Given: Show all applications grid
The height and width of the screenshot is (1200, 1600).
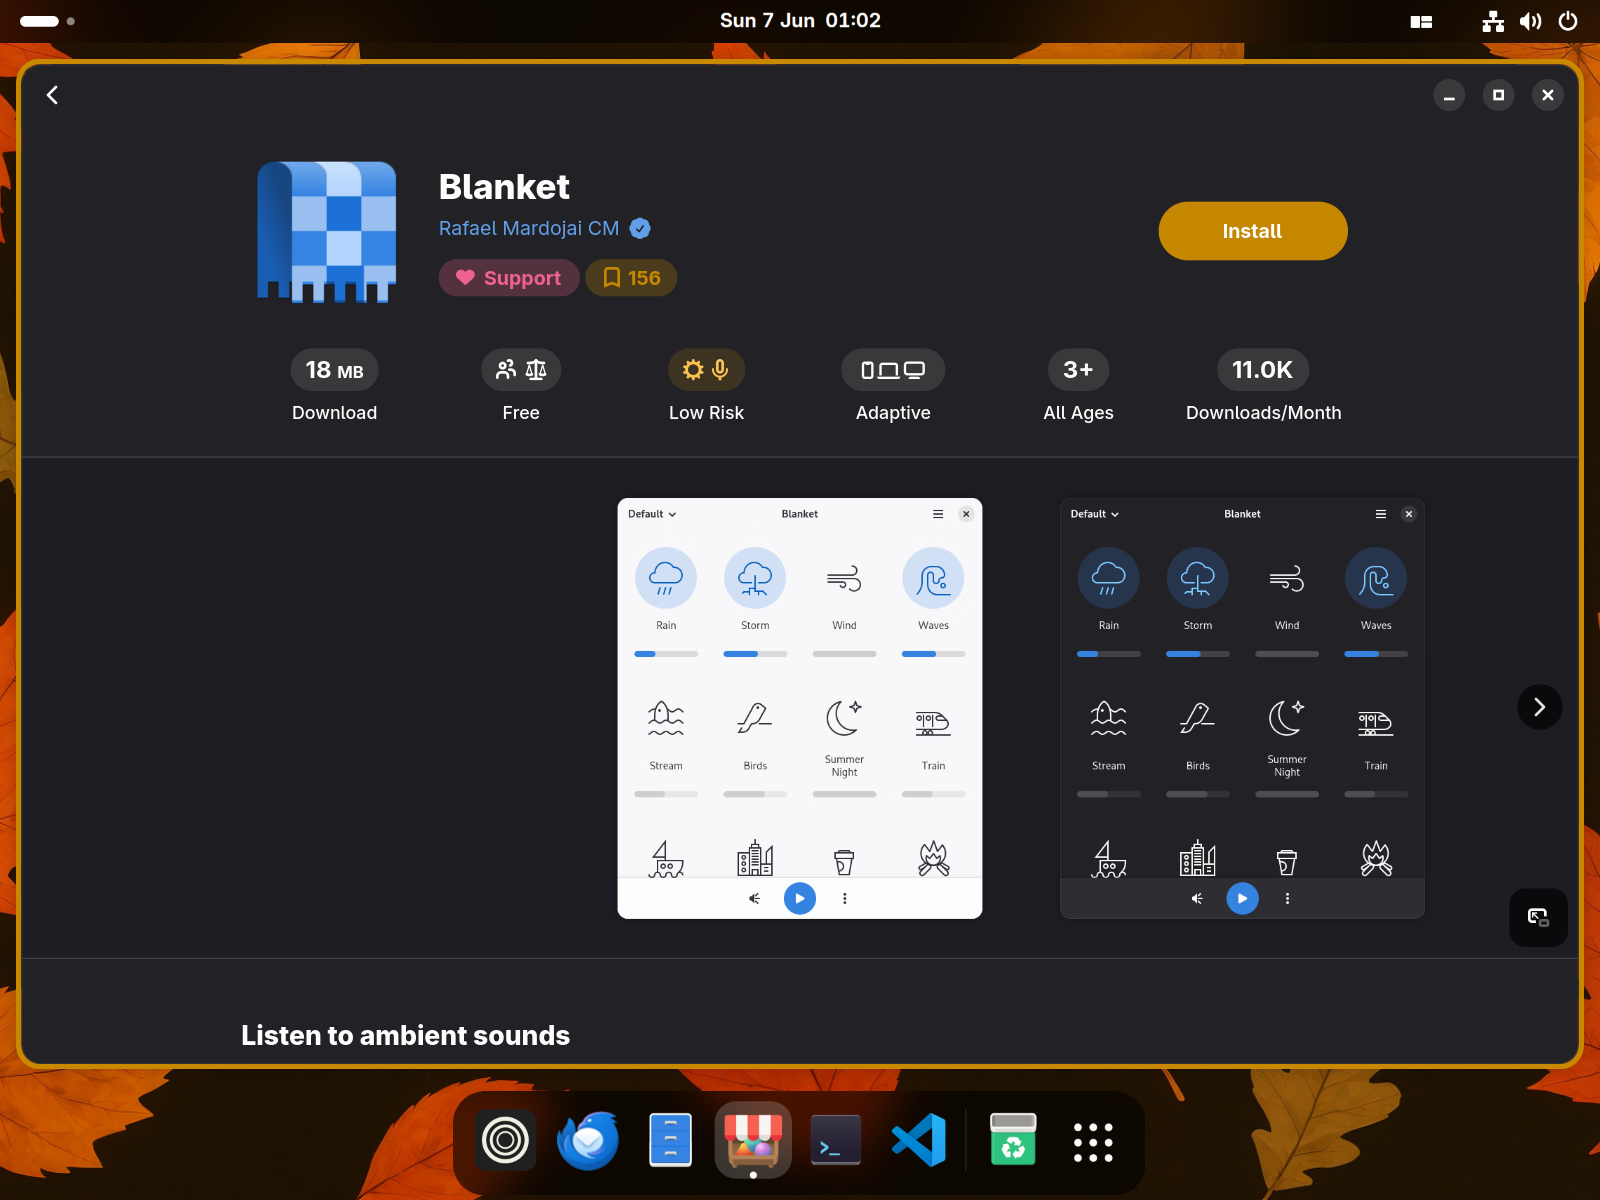Looking at the screenshot, I should click(x=1093, y=1141).
